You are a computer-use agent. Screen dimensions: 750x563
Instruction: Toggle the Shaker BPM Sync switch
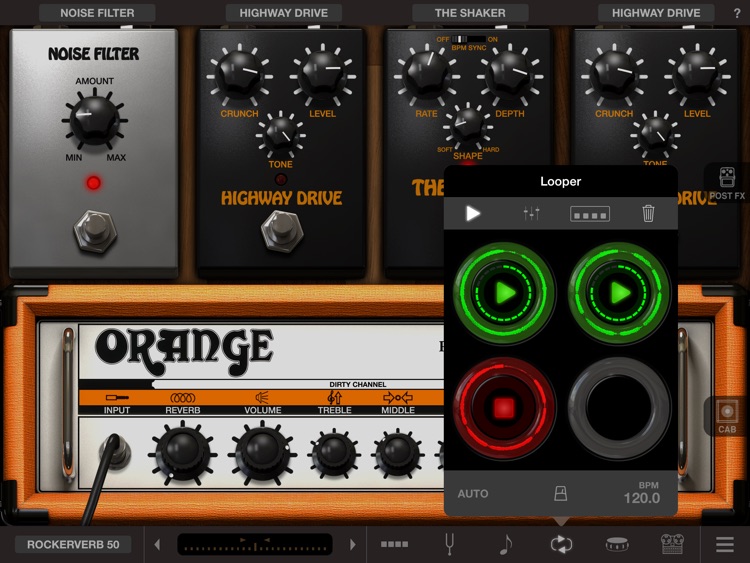coord(468,39)
